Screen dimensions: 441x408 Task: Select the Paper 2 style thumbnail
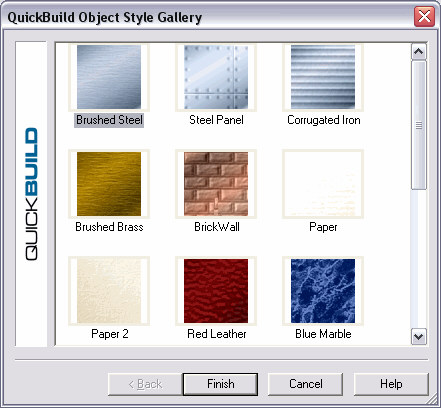pyautogui.click(x=109, y=291)
